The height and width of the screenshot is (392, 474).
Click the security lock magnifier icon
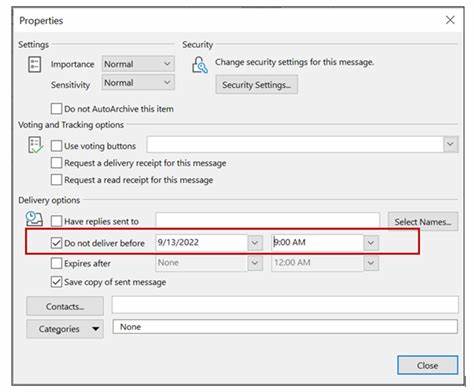click(x=199, y=65)
